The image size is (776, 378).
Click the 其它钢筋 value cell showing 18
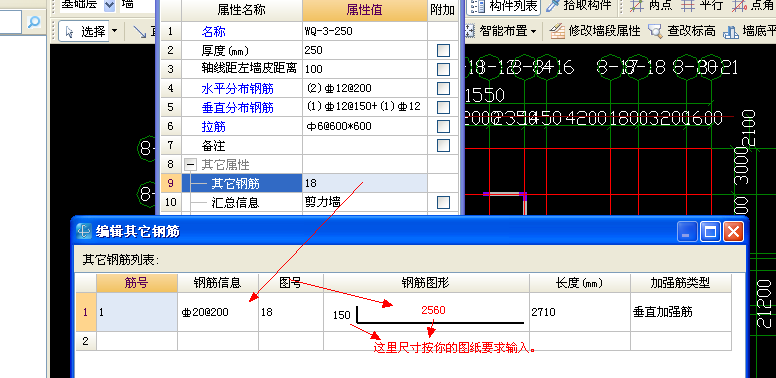pyautogui.click(x=365, y=184)
